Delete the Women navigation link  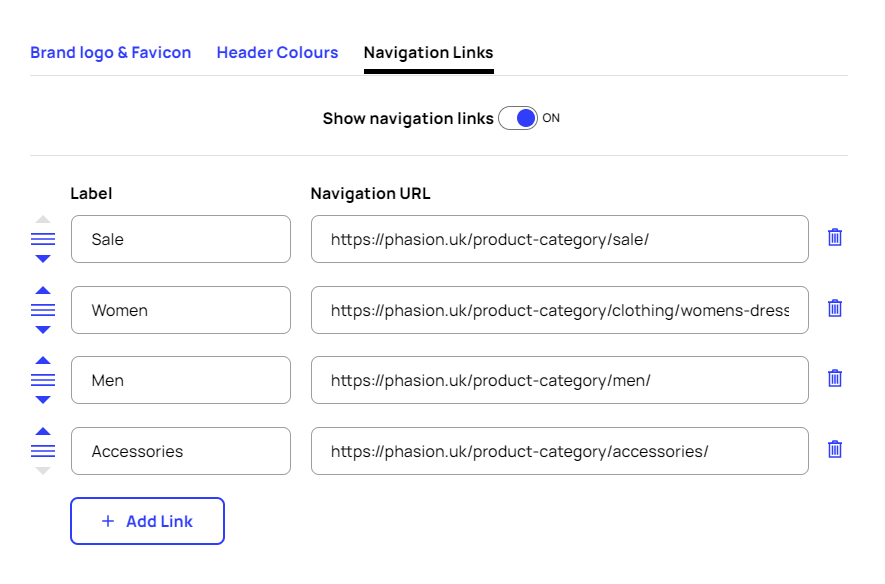[x=835, y=309]
